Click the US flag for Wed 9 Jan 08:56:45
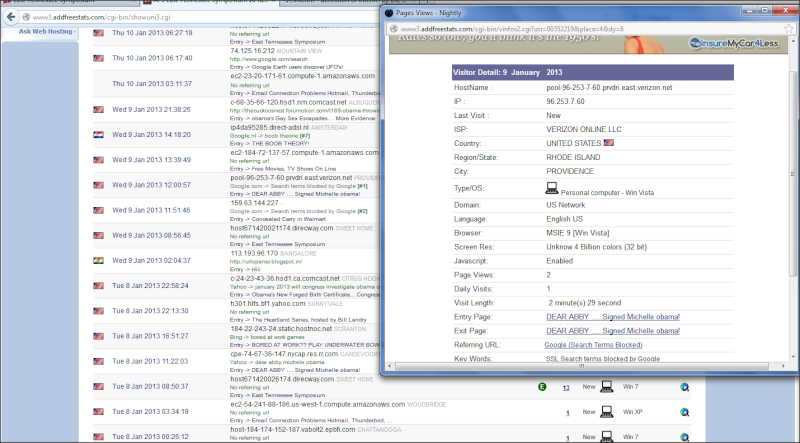The width and height of the screenshot is (800, 443). click(x=98, y=235)
